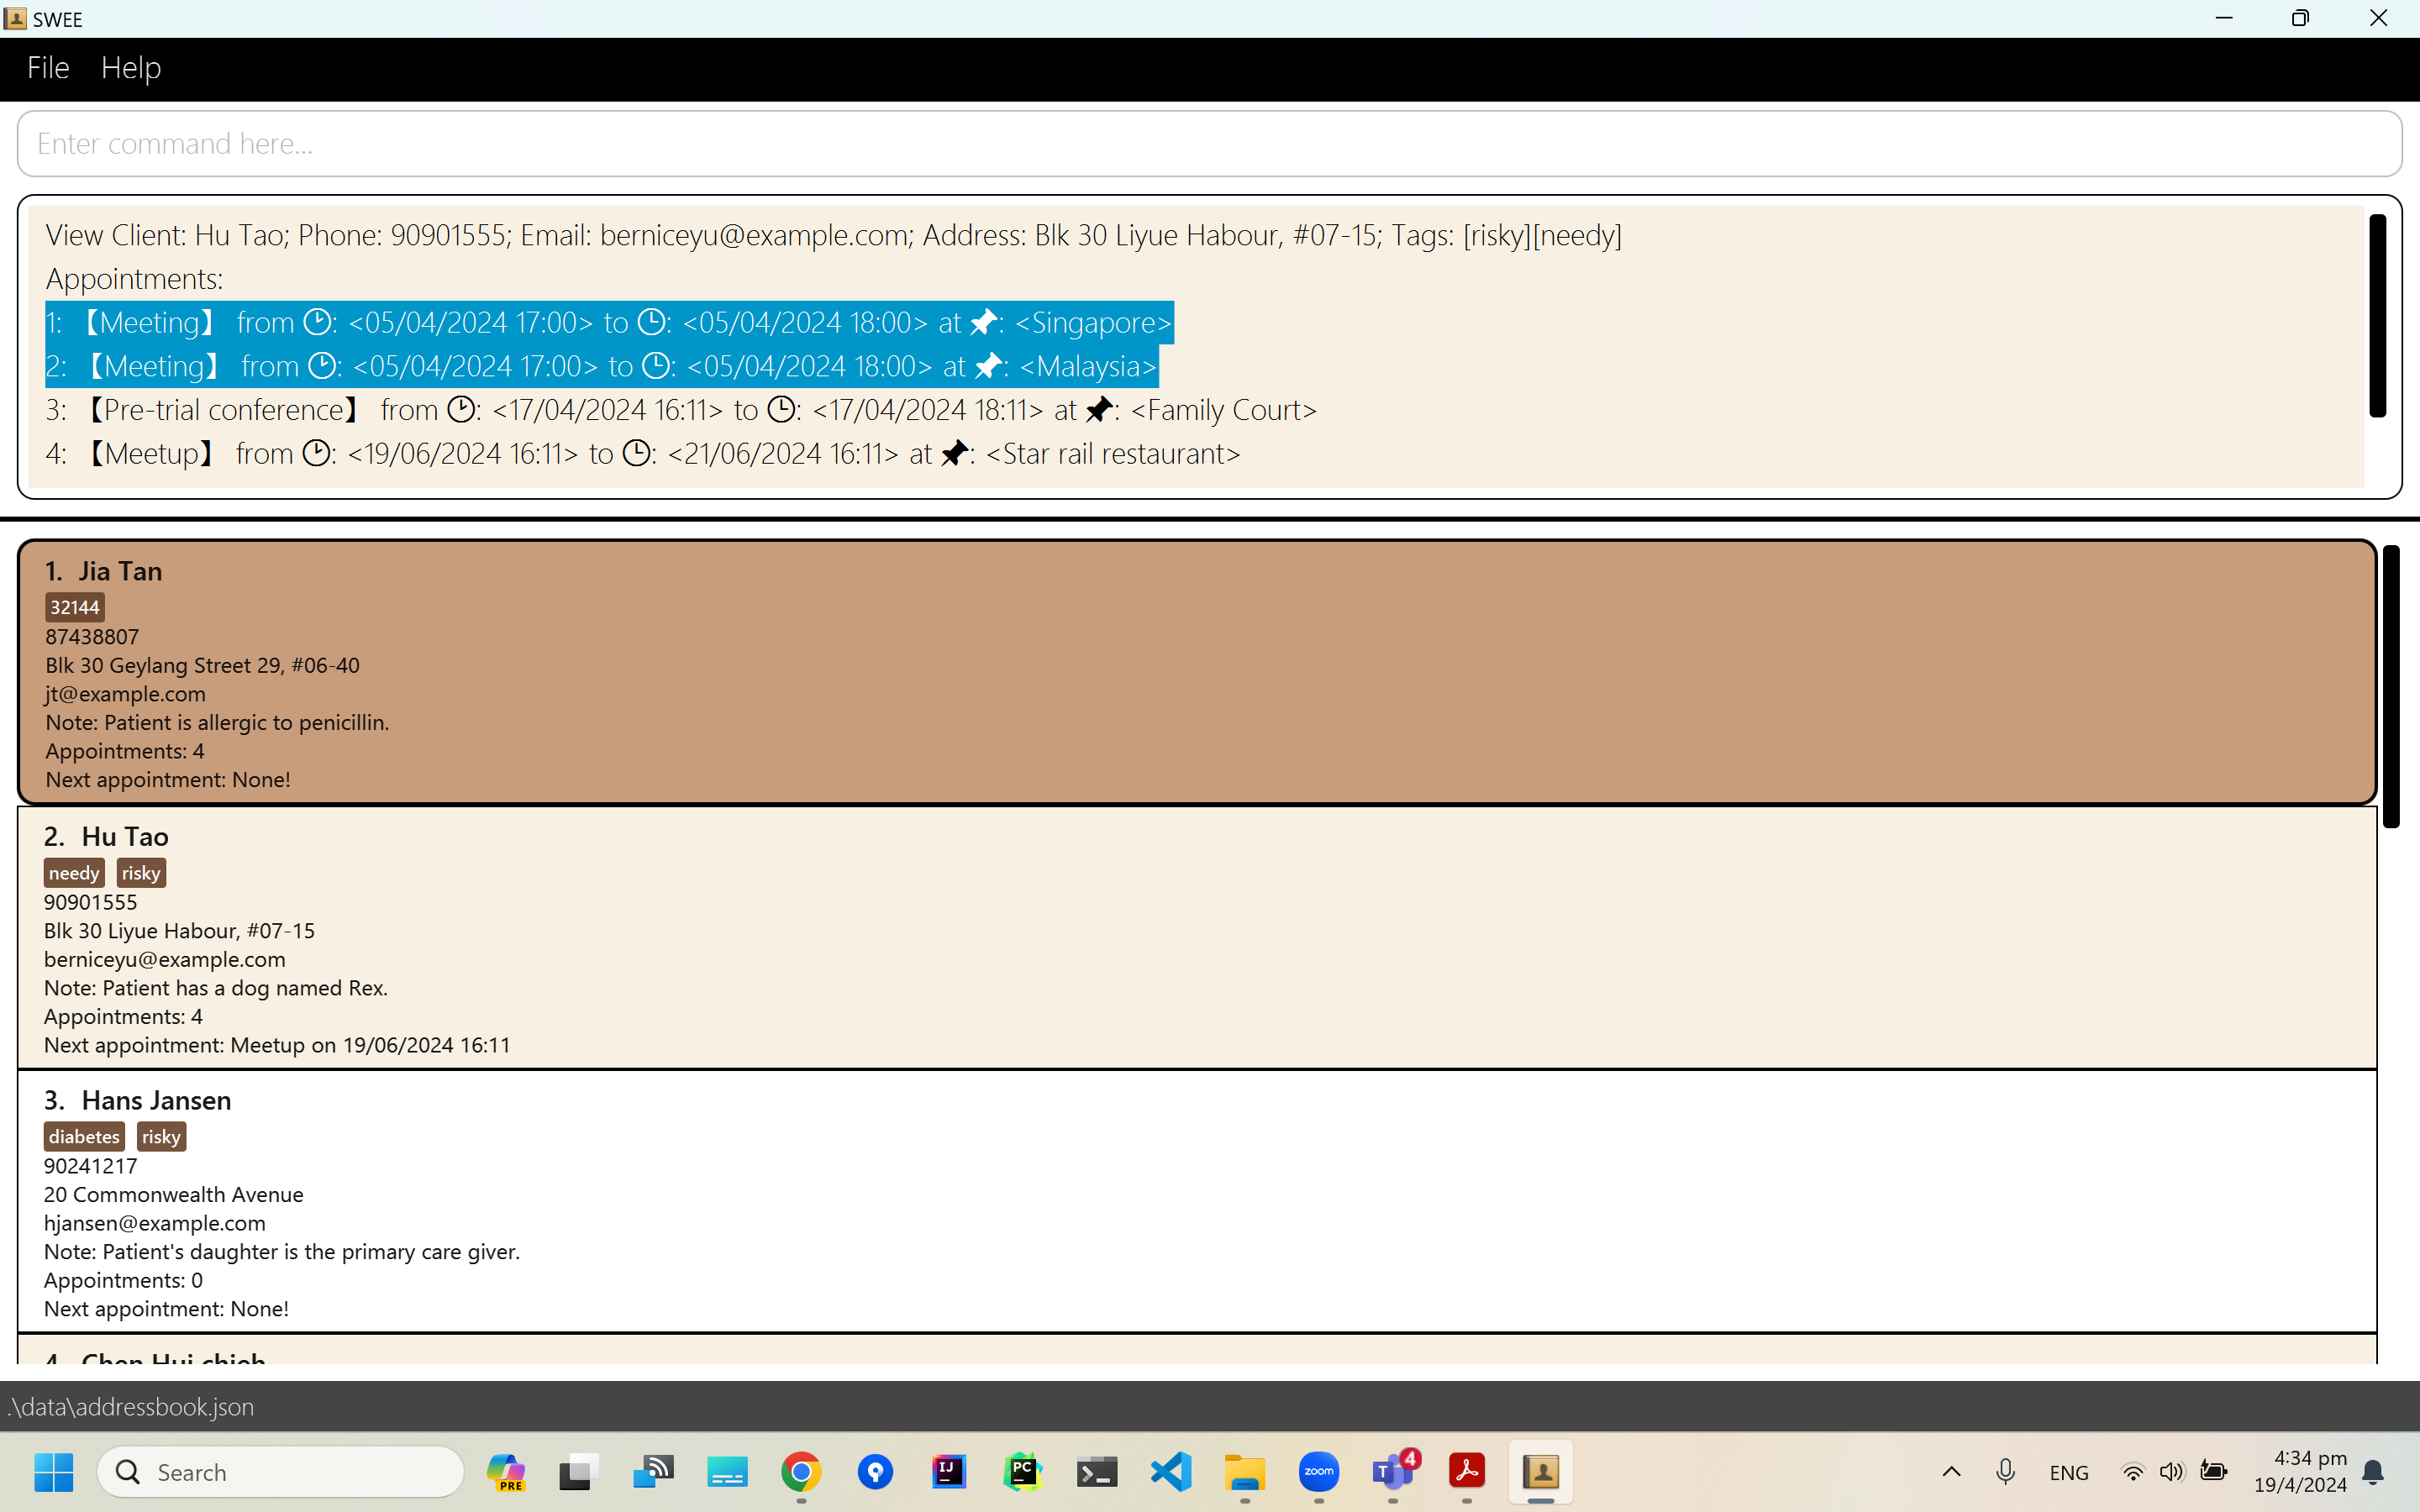The height and width of the screenshot is (1512, 2420).
Task: Open PyCharm from the taskbar
Action: [x=1022, y=1472]
